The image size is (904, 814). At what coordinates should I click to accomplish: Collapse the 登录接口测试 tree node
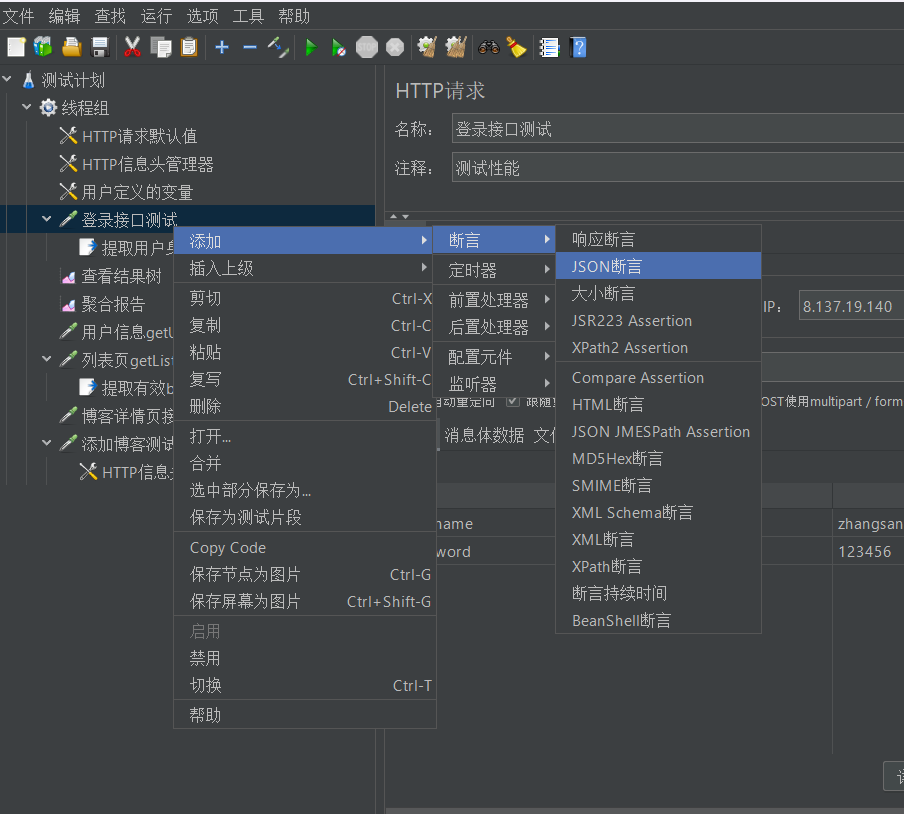coord(47,219)
